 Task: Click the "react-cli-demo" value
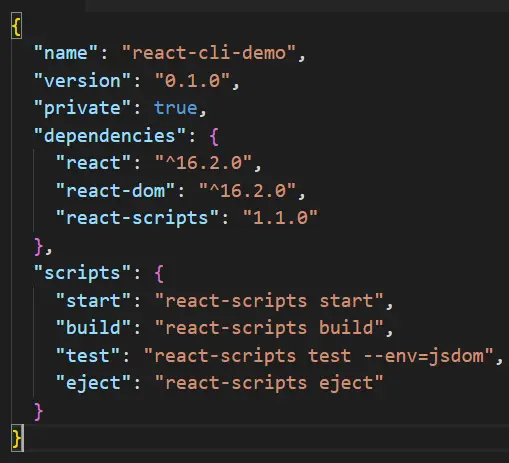click(x=209, y=53)
